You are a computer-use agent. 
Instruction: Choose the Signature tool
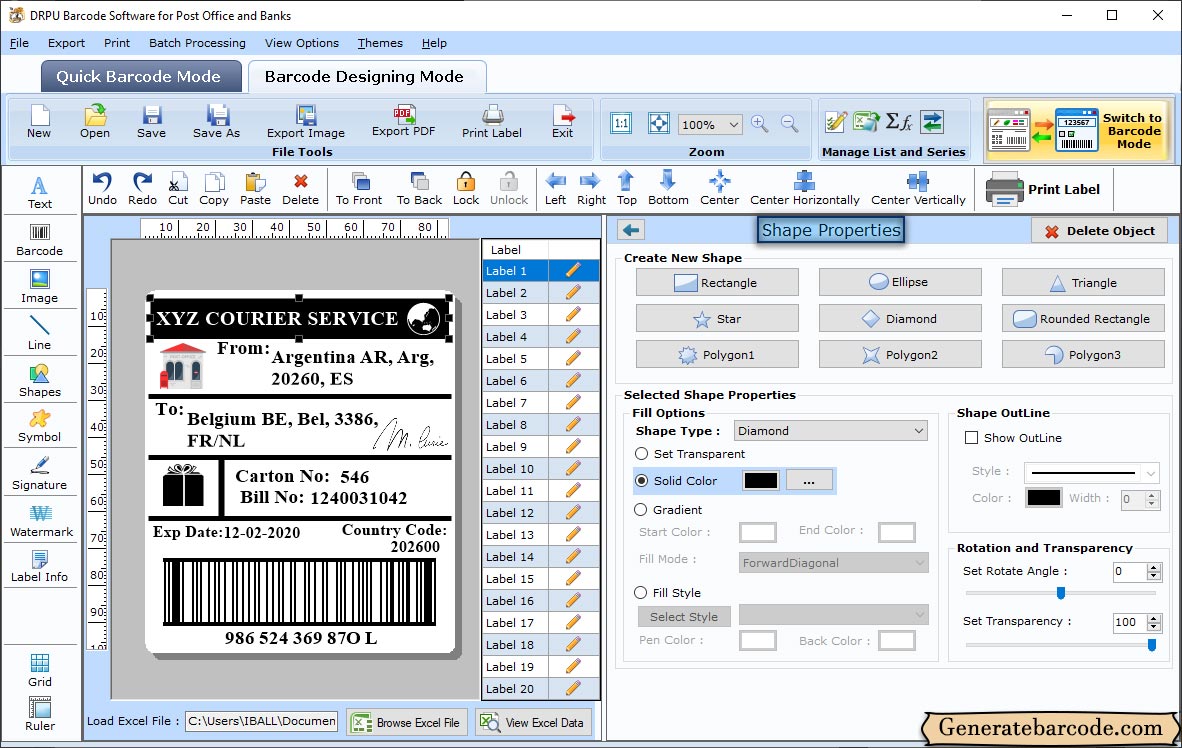(x=39, y=474)
